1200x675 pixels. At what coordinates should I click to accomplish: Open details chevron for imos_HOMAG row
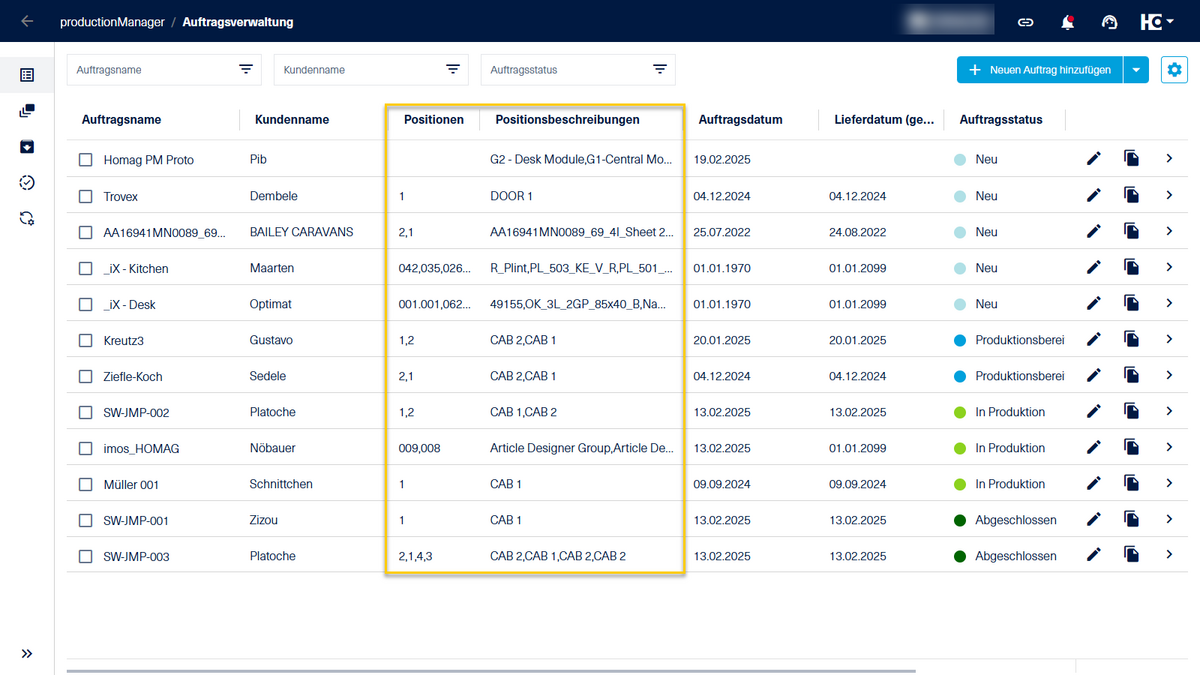click(1169, 447)
